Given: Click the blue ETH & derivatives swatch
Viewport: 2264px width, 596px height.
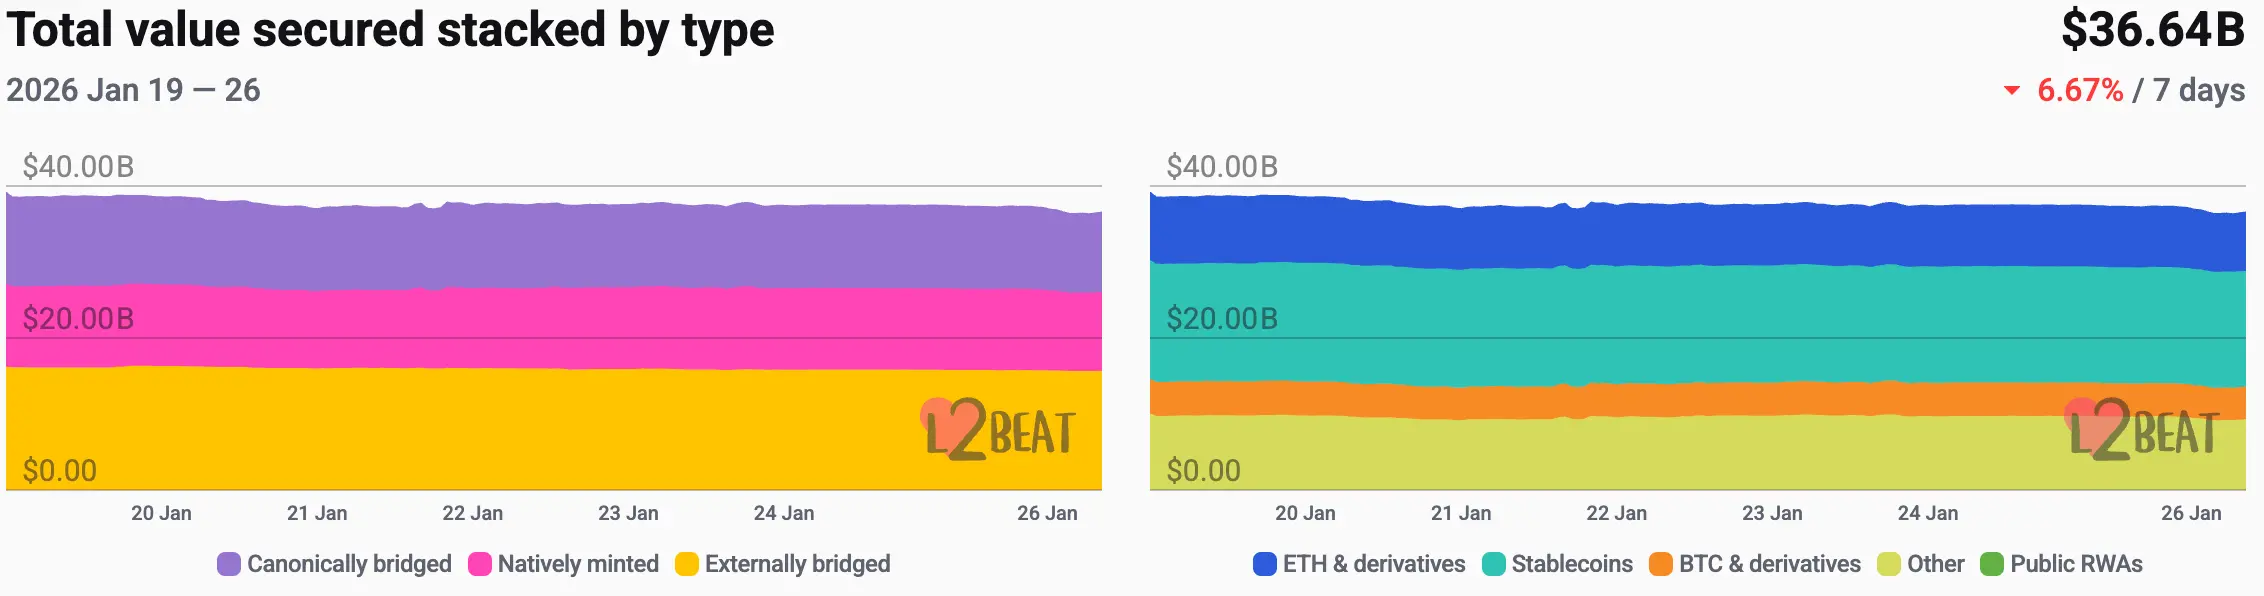Looking at the screenshot, I should (1265, 564).
